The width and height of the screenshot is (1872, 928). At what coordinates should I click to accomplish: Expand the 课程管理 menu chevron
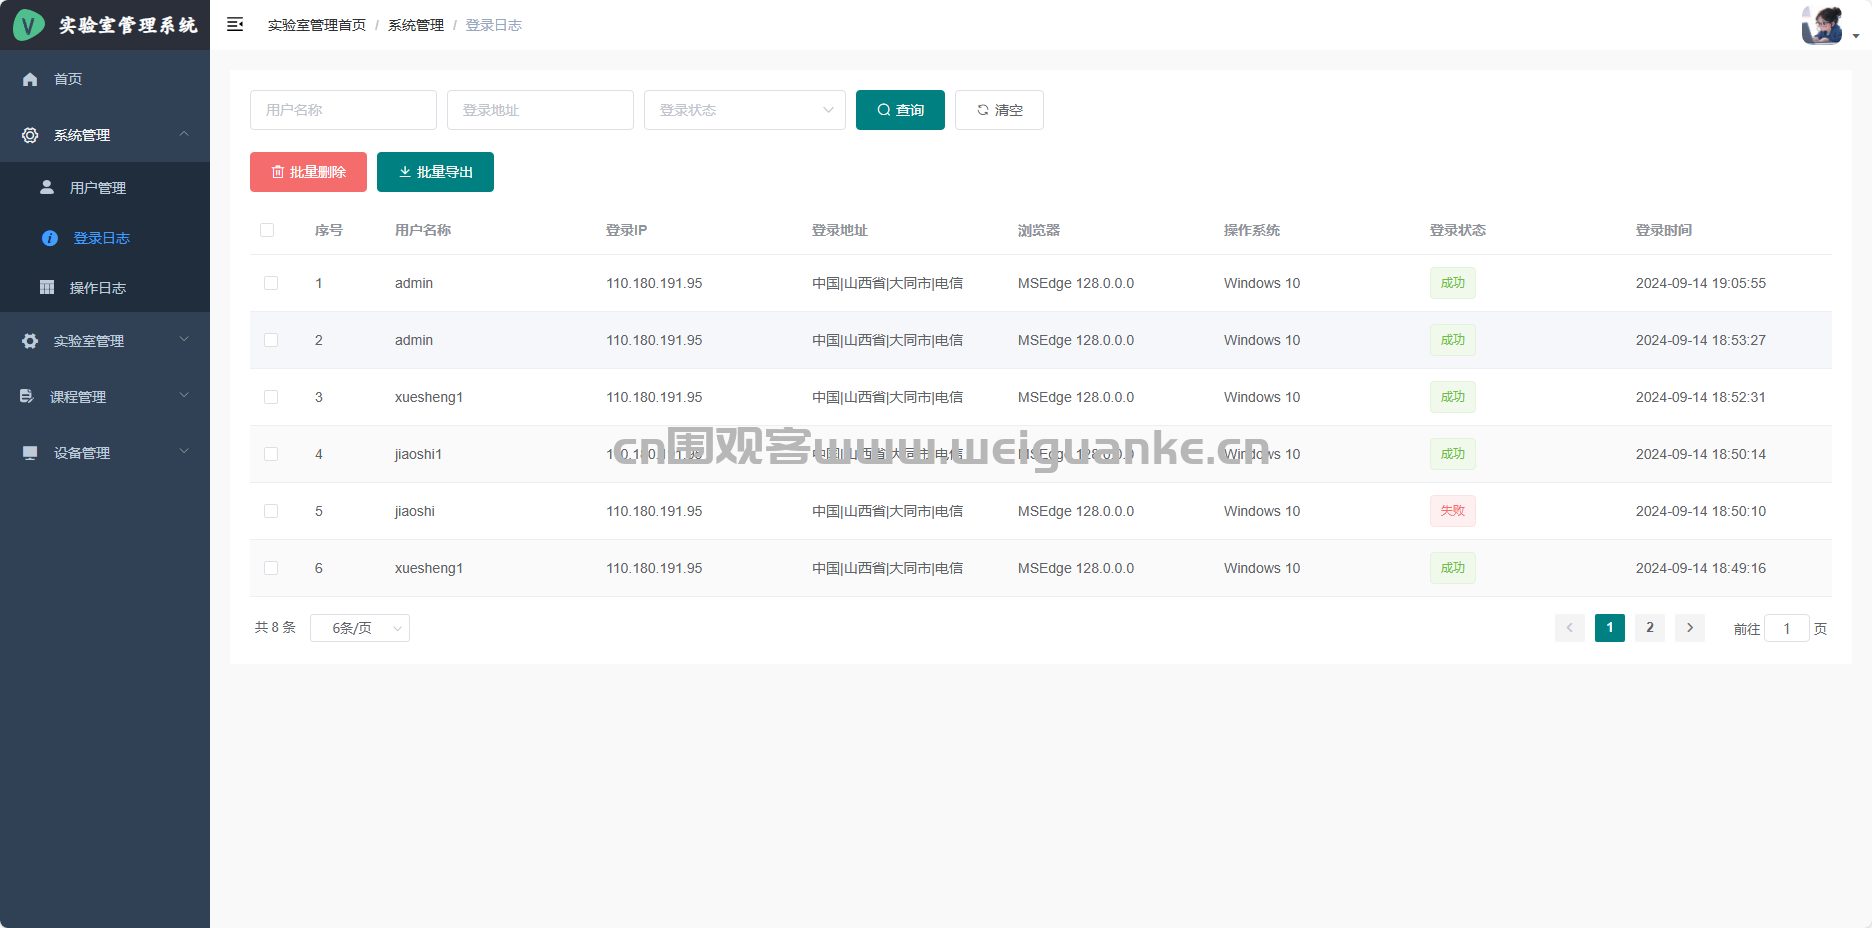click(x=184, y=396)
